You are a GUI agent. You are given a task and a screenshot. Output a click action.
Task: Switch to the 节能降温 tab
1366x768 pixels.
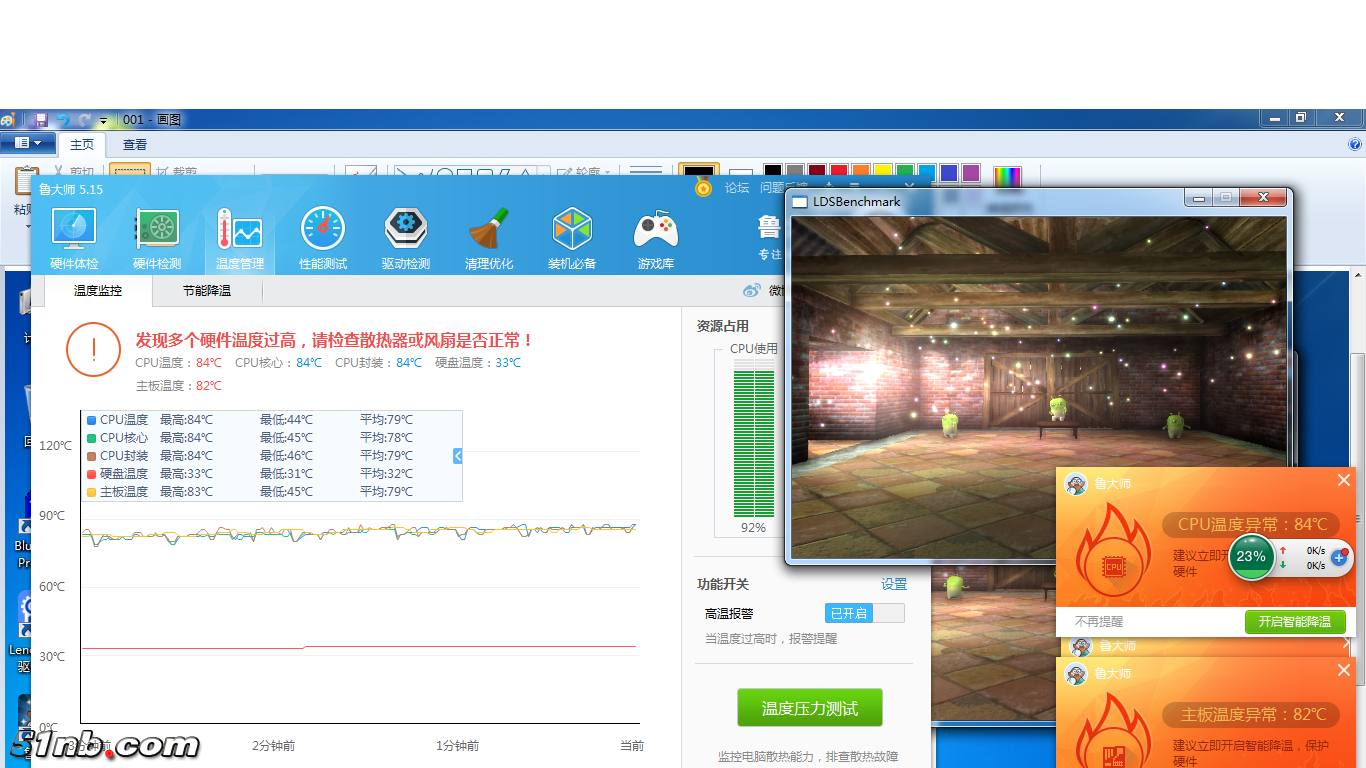207,291
